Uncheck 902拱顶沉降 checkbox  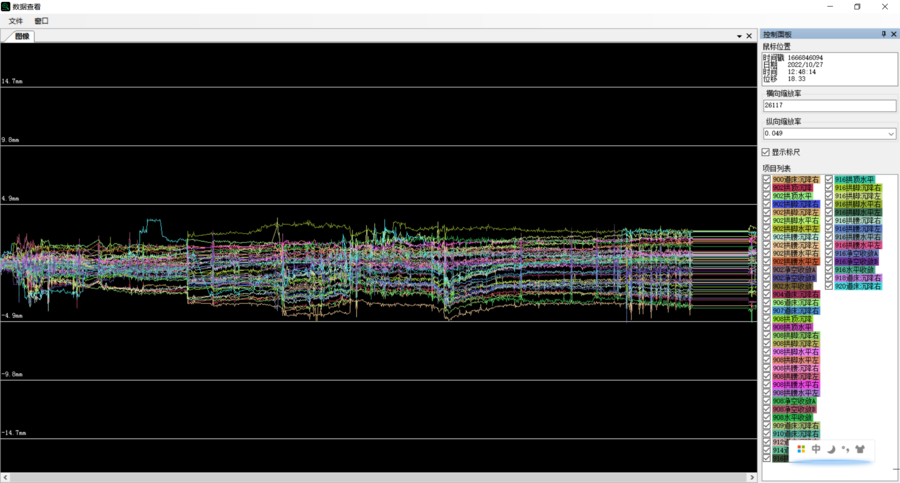click(x=767, y=187)
